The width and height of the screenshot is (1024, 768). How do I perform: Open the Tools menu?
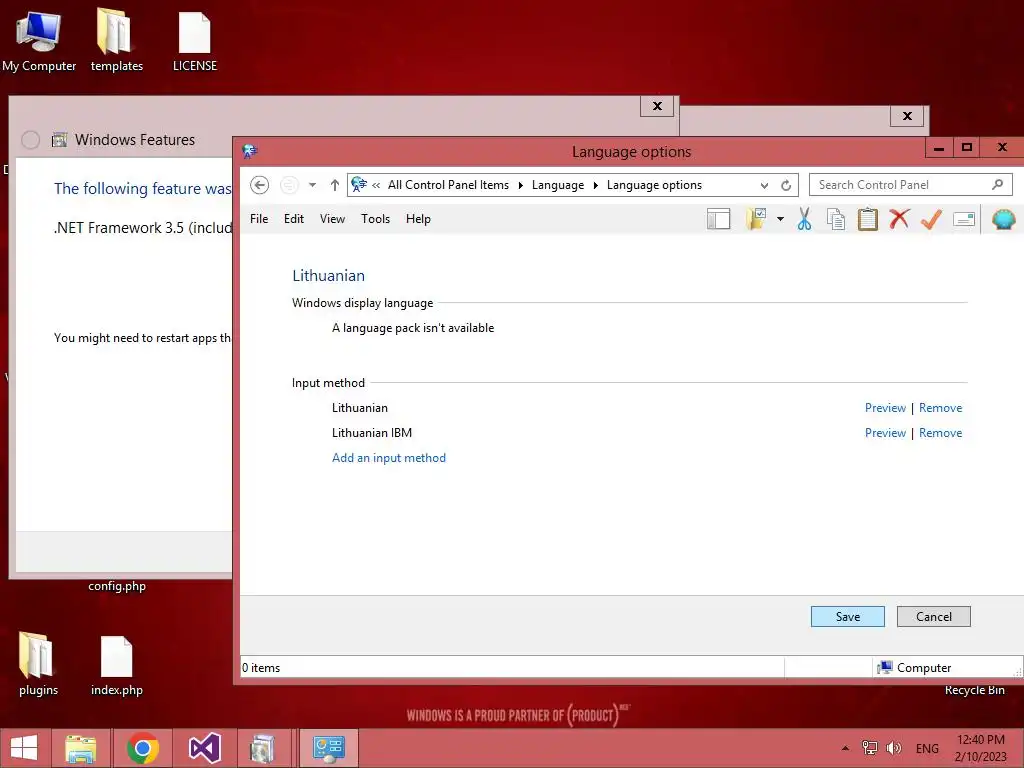click(x=376, y=219)
